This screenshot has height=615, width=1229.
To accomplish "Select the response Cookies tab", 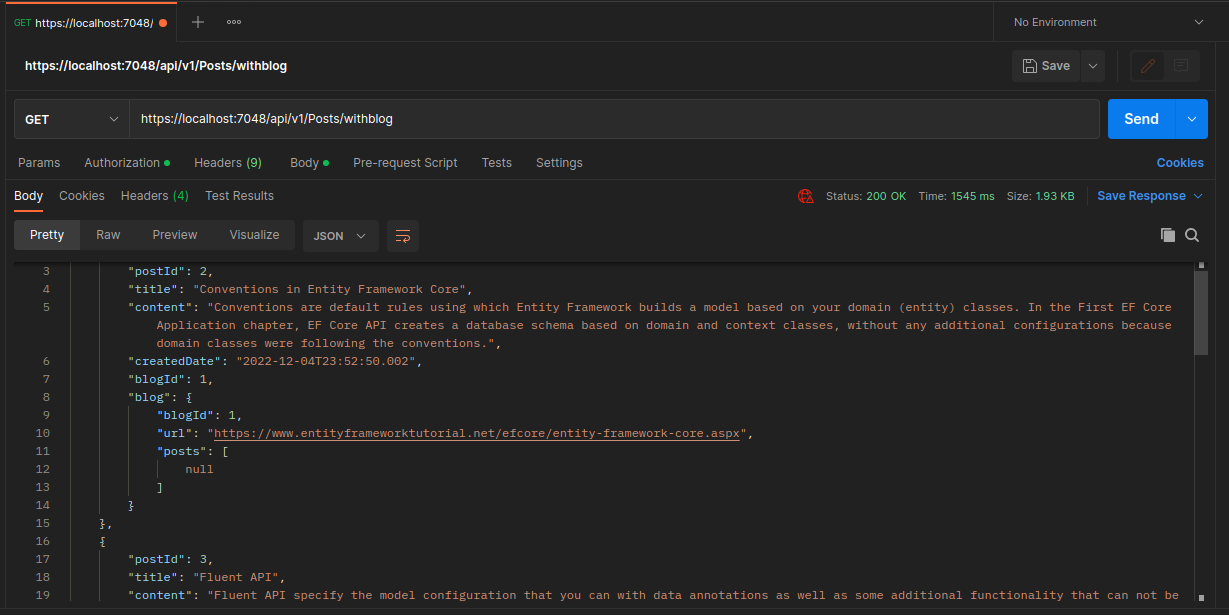I will point(82,196).
